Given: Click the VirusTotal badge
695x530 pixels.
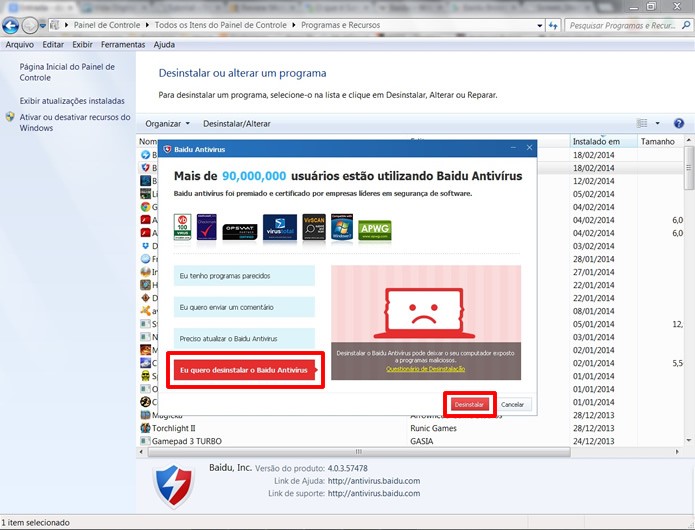Looking at the screenshot, I should pos(280,228).
